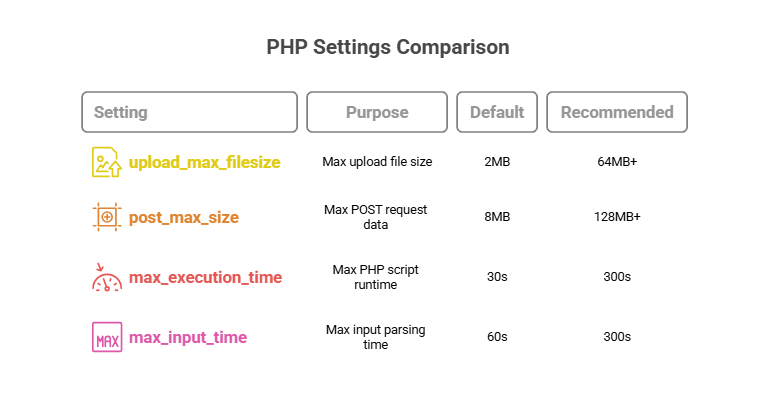This screenshot has height=417, width=760.
Task: Click the yellow image upload icon
Action: (x=107, y=162)
